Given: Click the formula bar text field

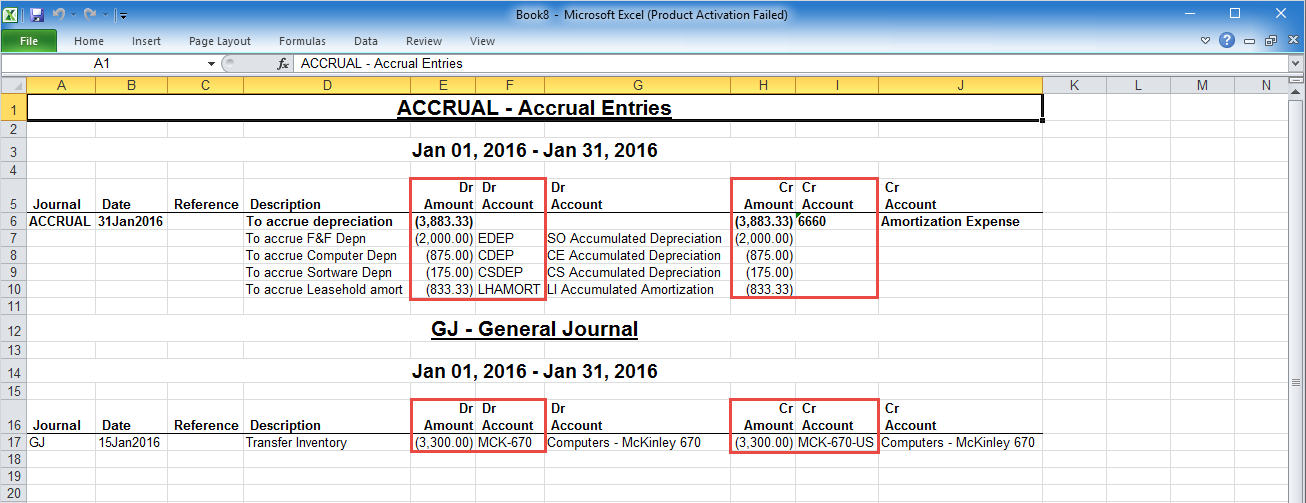Looking at the screenshot, I should click(x=780, y=63).
